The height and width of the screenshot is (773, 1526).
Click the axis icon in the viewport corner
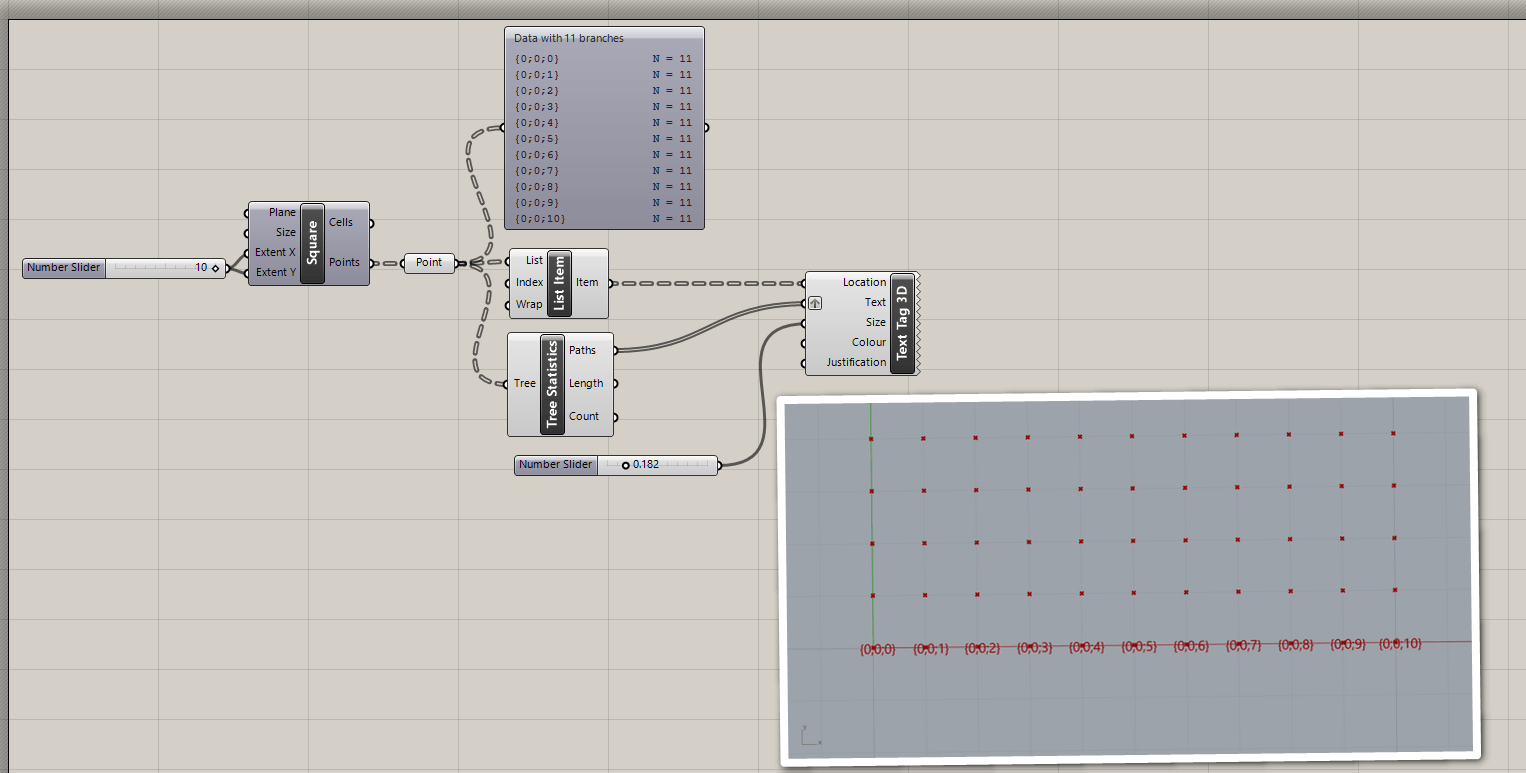(x=811, y=736)
